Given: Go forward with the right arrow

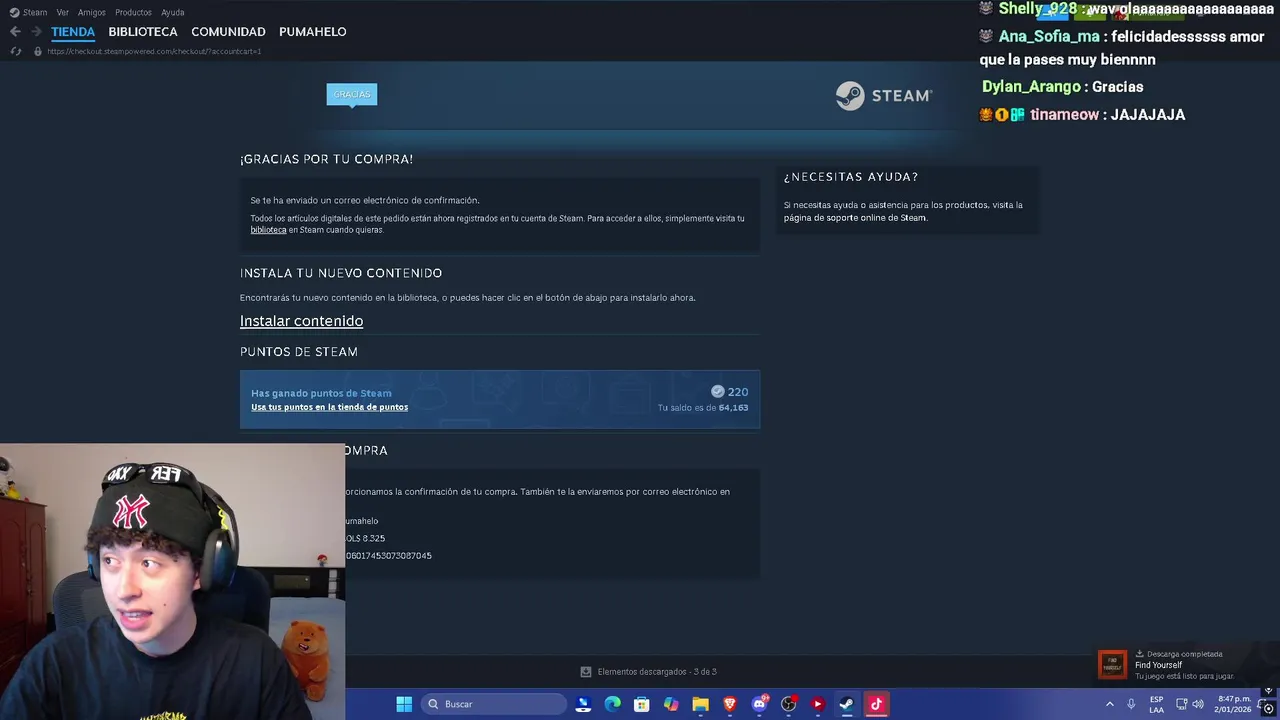Looking at the screenshot, I should [x=36, y=32].
